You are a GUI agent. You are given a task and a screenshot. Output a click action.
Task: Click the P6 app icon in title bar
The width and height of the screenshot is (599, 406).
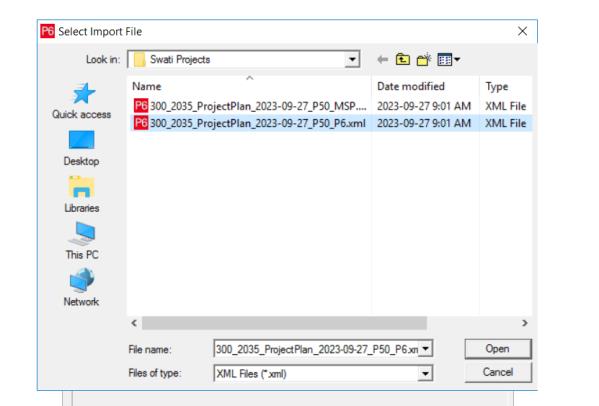(48, 31)
